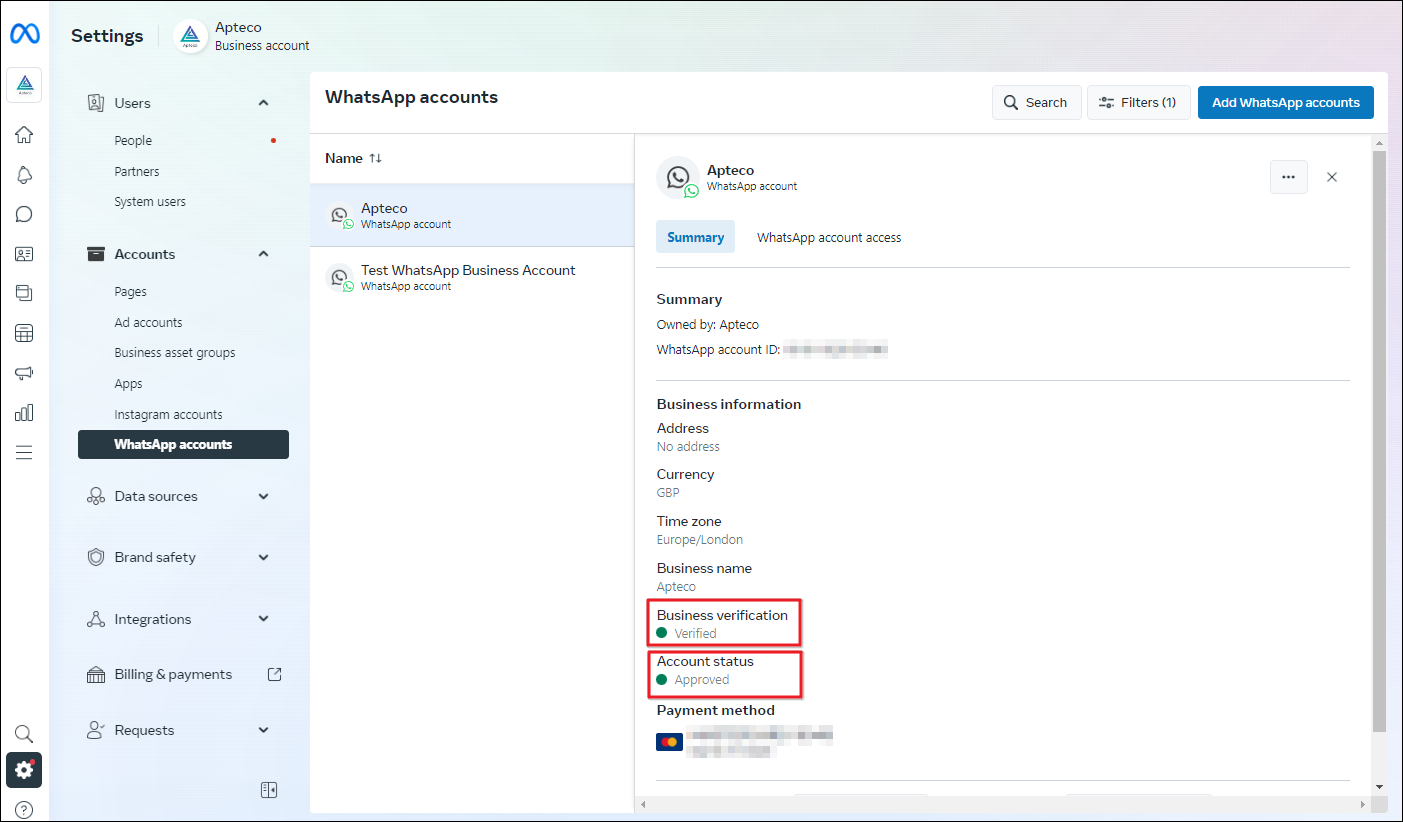
Task: Open the bar chart insights icon
Action: click(24, 412)
